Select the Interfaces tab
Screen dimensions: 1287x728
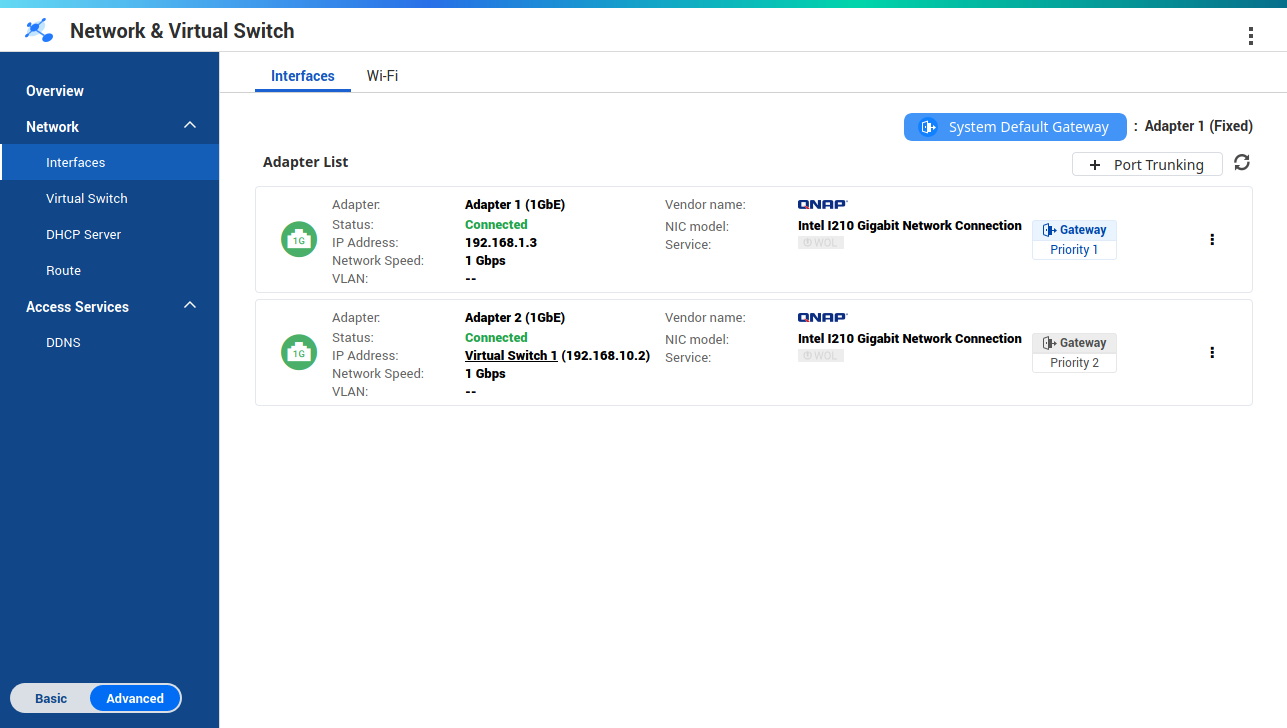[x=302, y=76]
